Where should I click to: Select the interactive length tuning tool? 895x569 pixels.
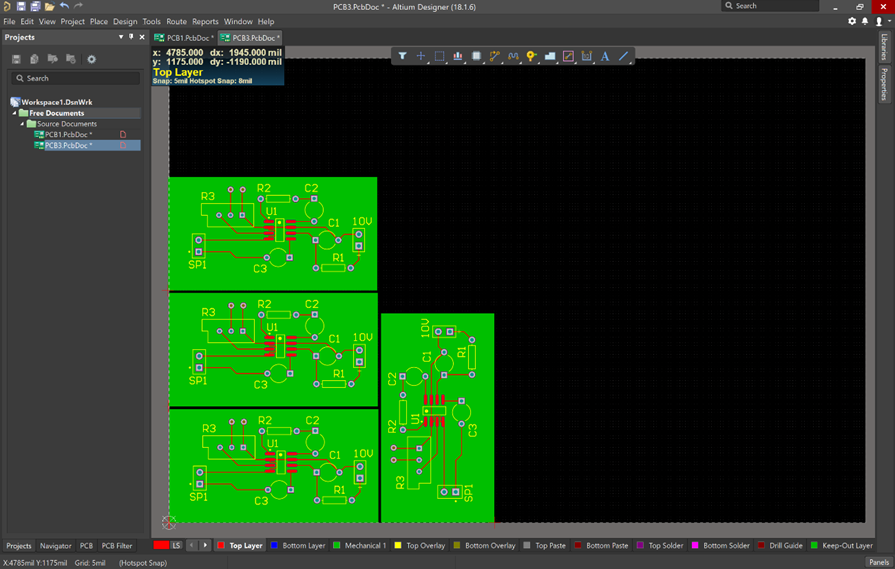click(x=513, y=56)
